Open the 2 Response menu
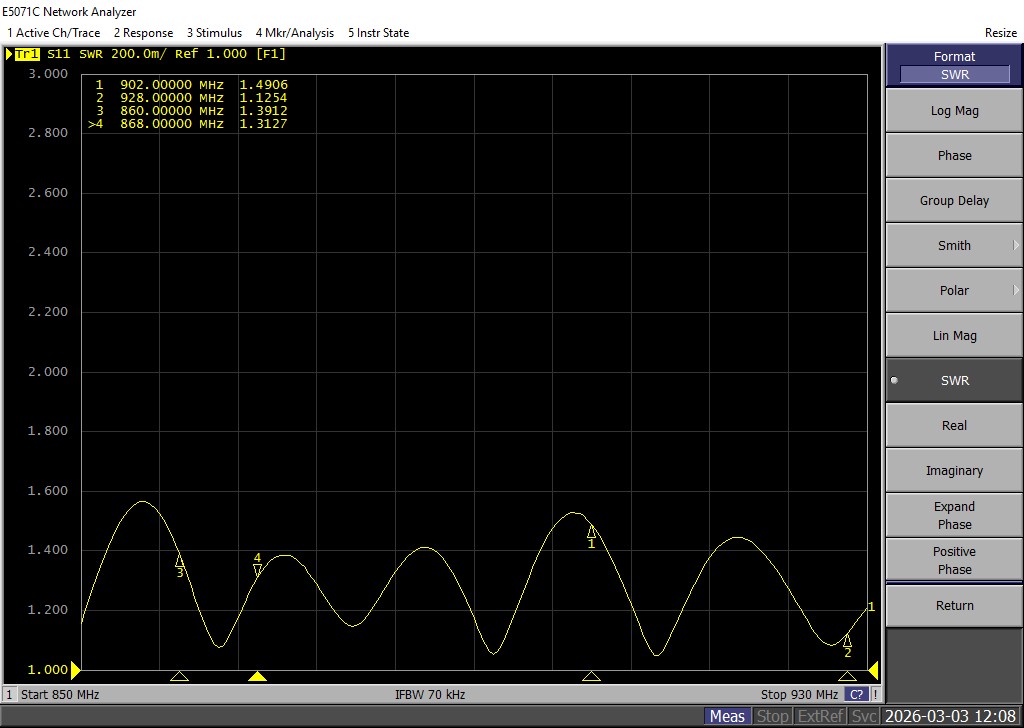Image resolution: width=1024 pixels, height=728 pixels. pos(143,33)
